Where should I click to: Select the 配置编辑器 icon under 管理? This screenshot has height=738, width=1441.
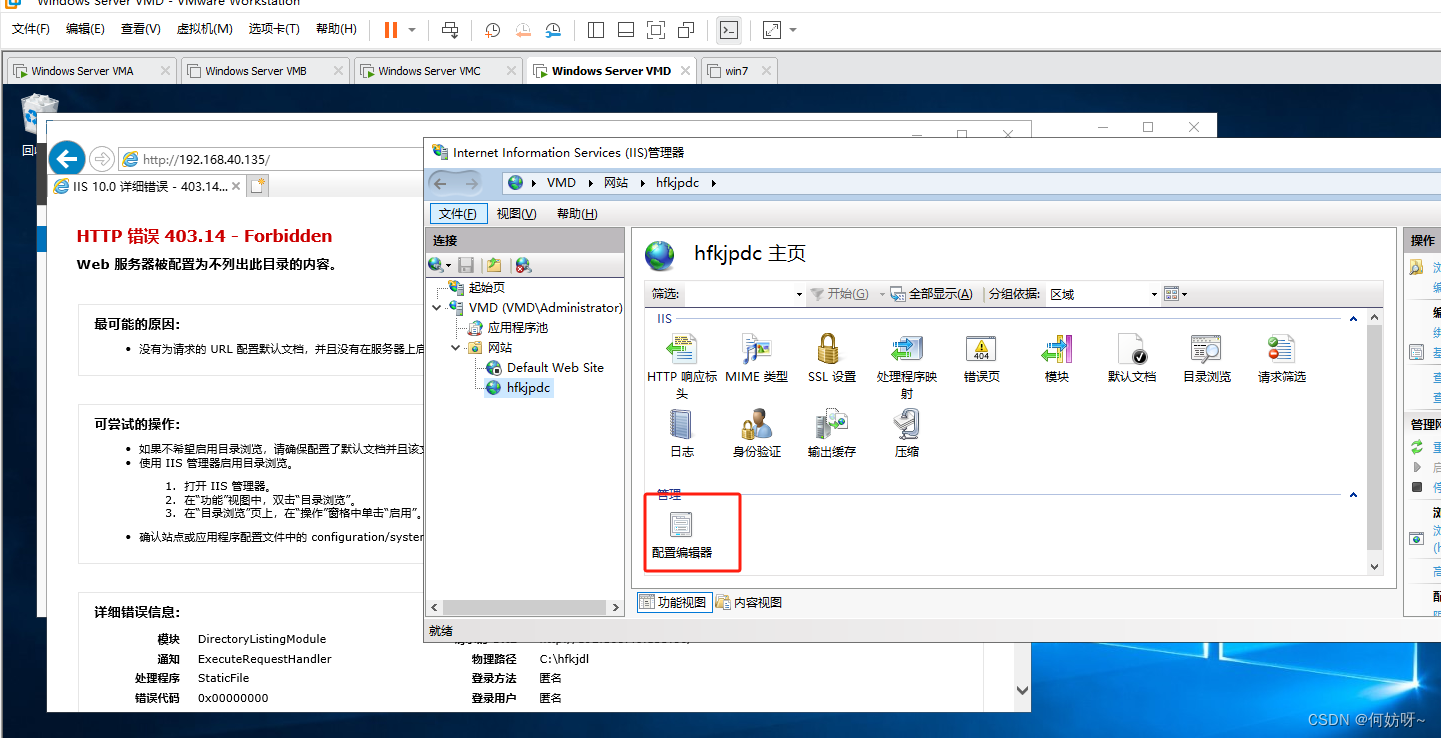tap(682, 524)
